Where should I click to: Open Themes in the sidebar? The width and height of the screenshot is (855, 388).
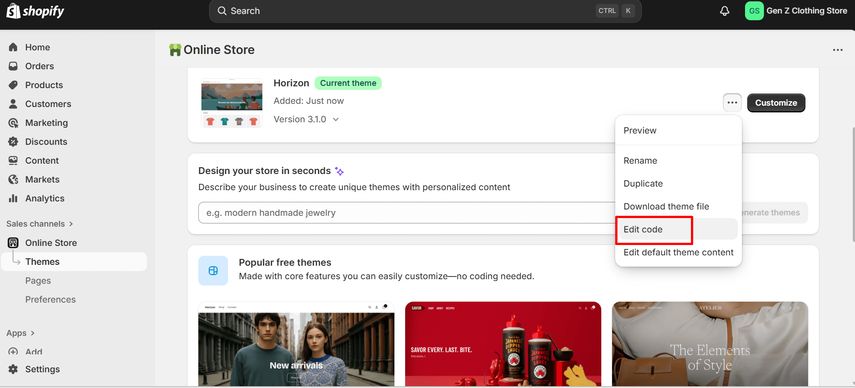(75, 262)
